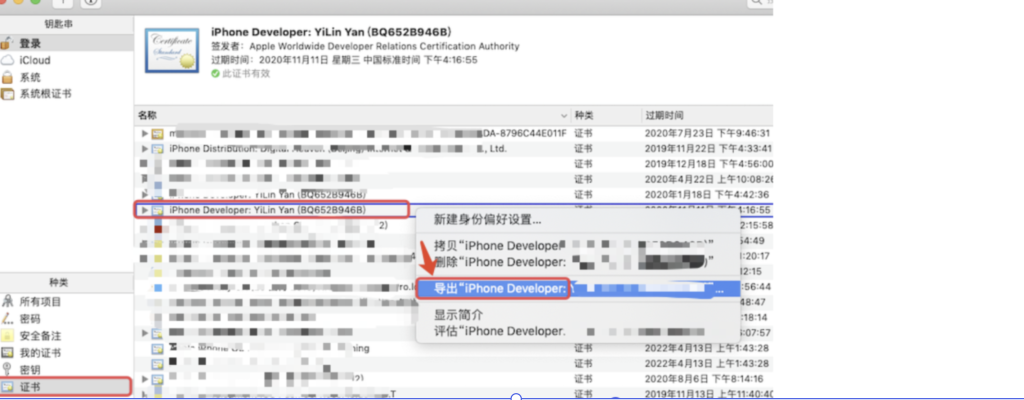Choose 导出 "iPhone Developer" menu entry
Screen dimensions: 1024x400
pyautogui.click(x=577, y=289)
